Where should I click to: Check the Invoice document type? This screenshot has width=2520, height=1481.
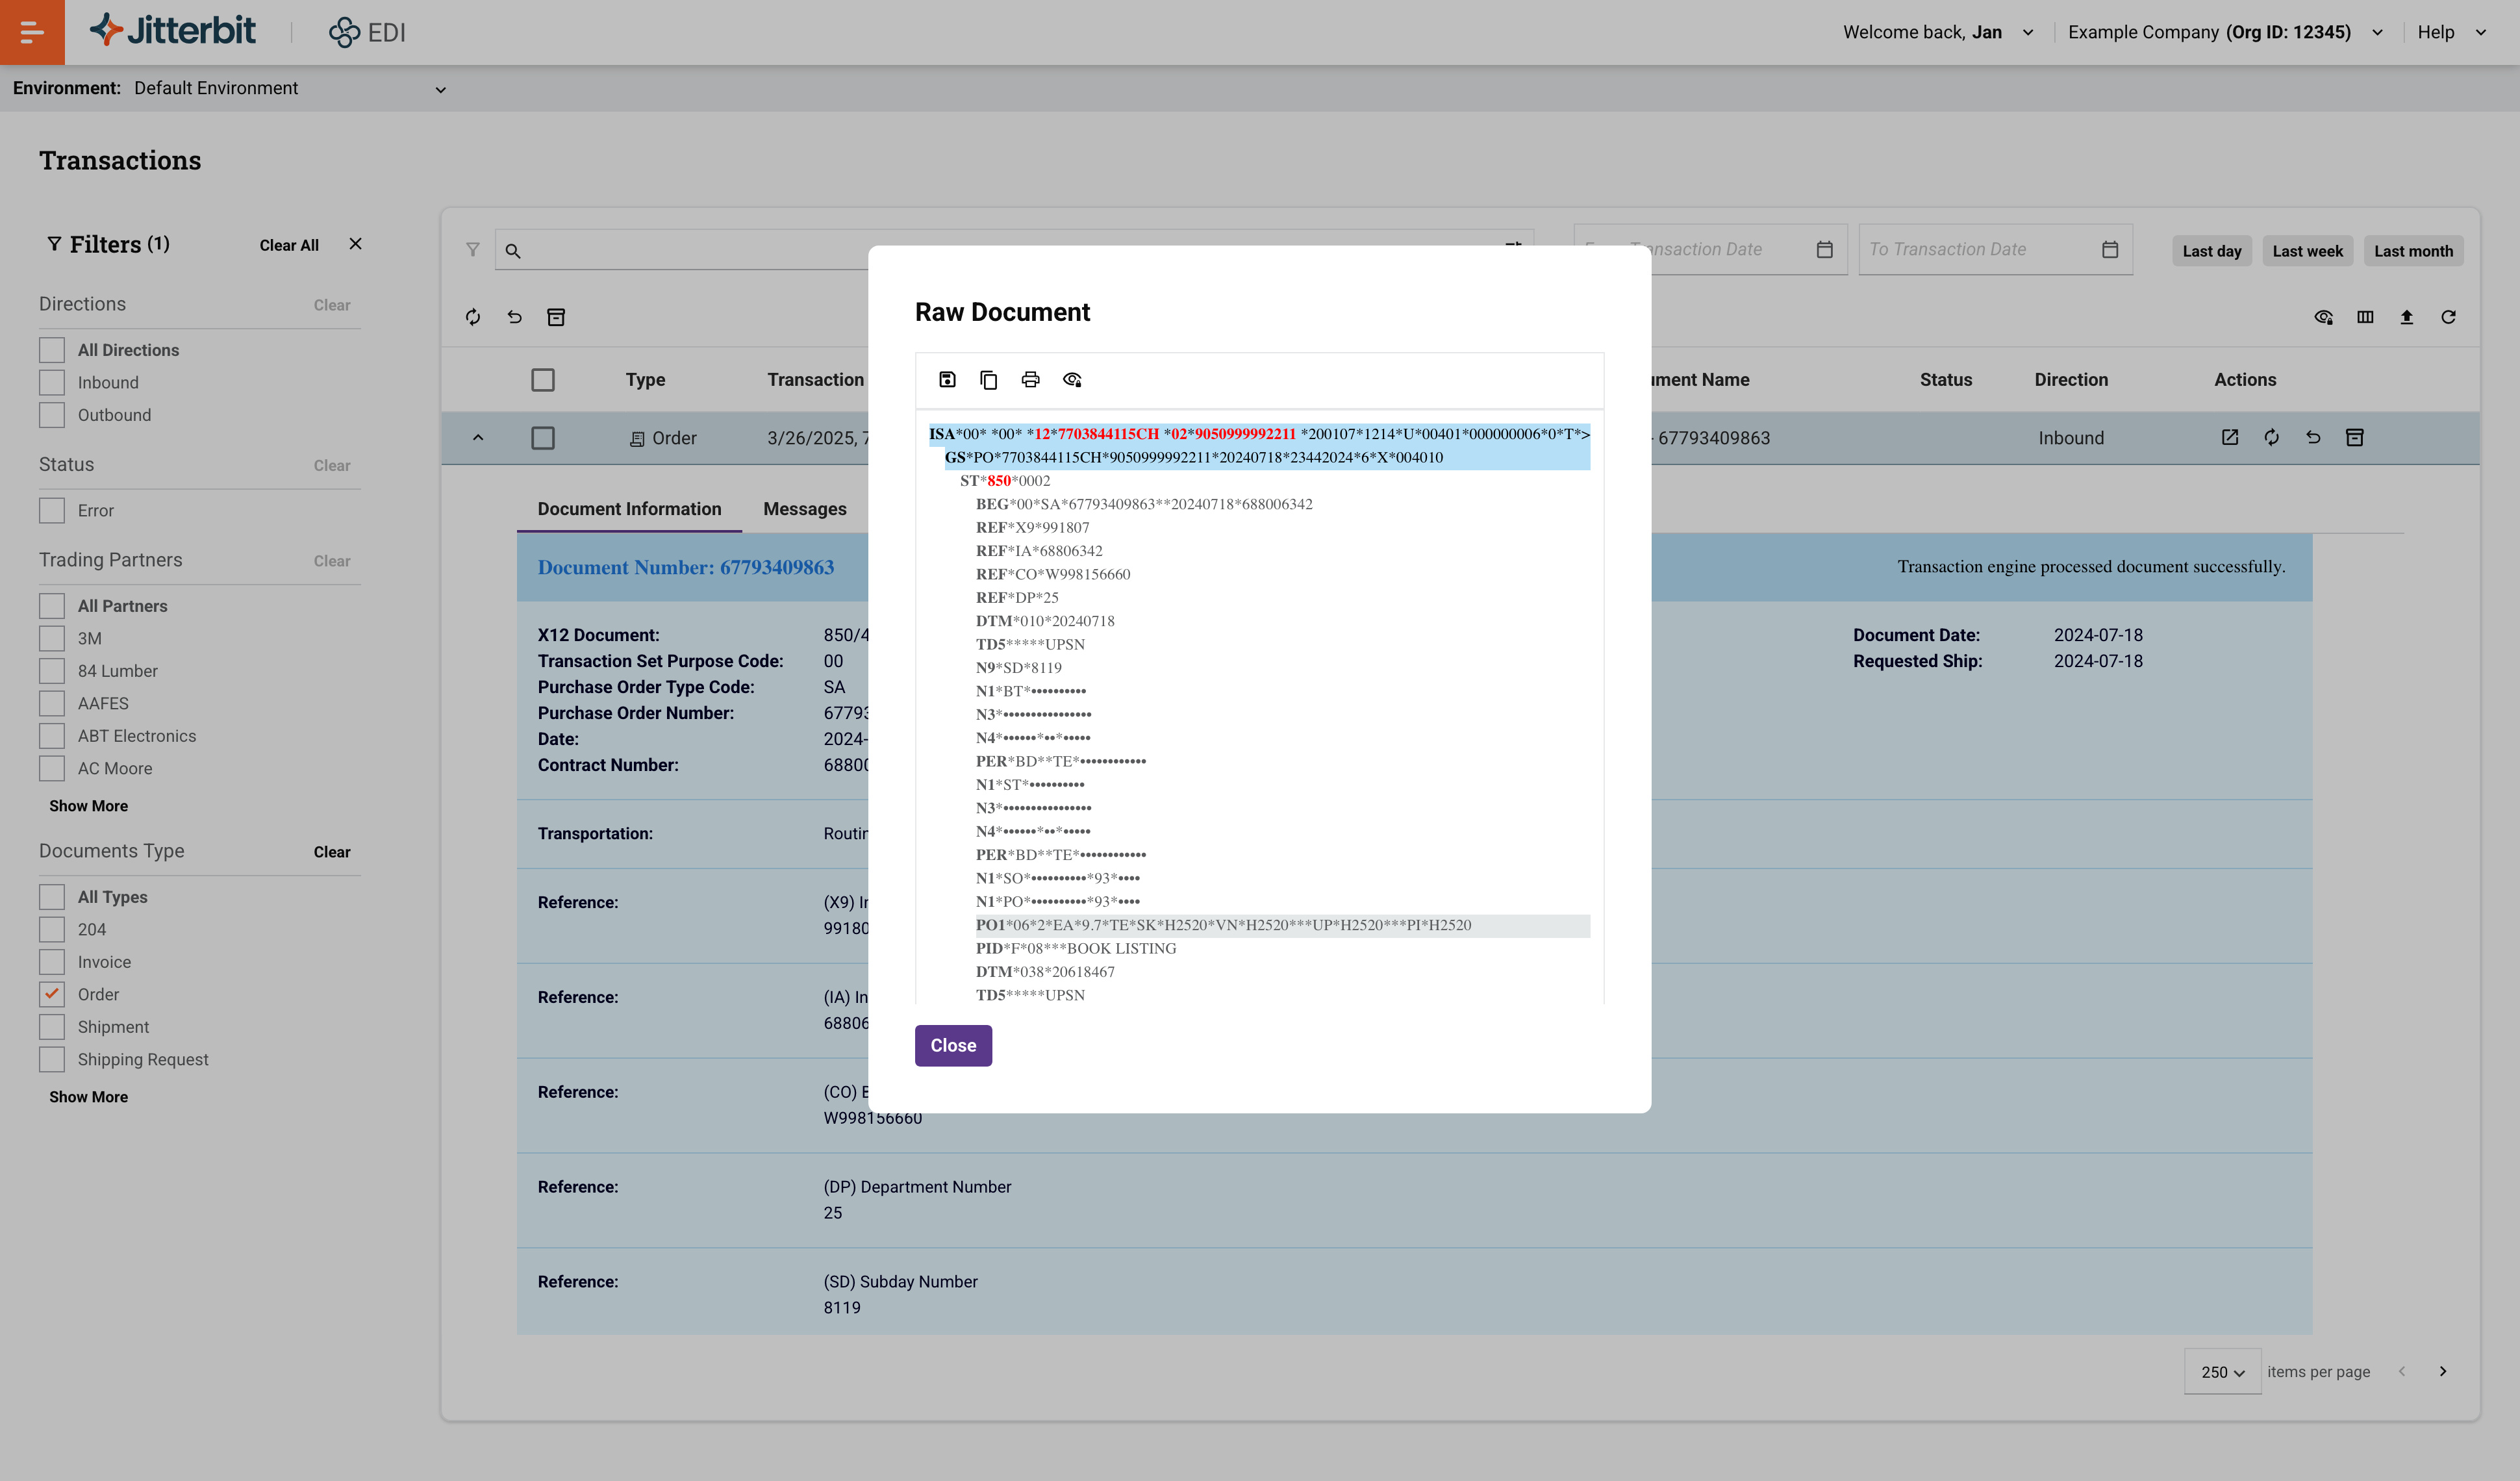click(x=52, y=962)
